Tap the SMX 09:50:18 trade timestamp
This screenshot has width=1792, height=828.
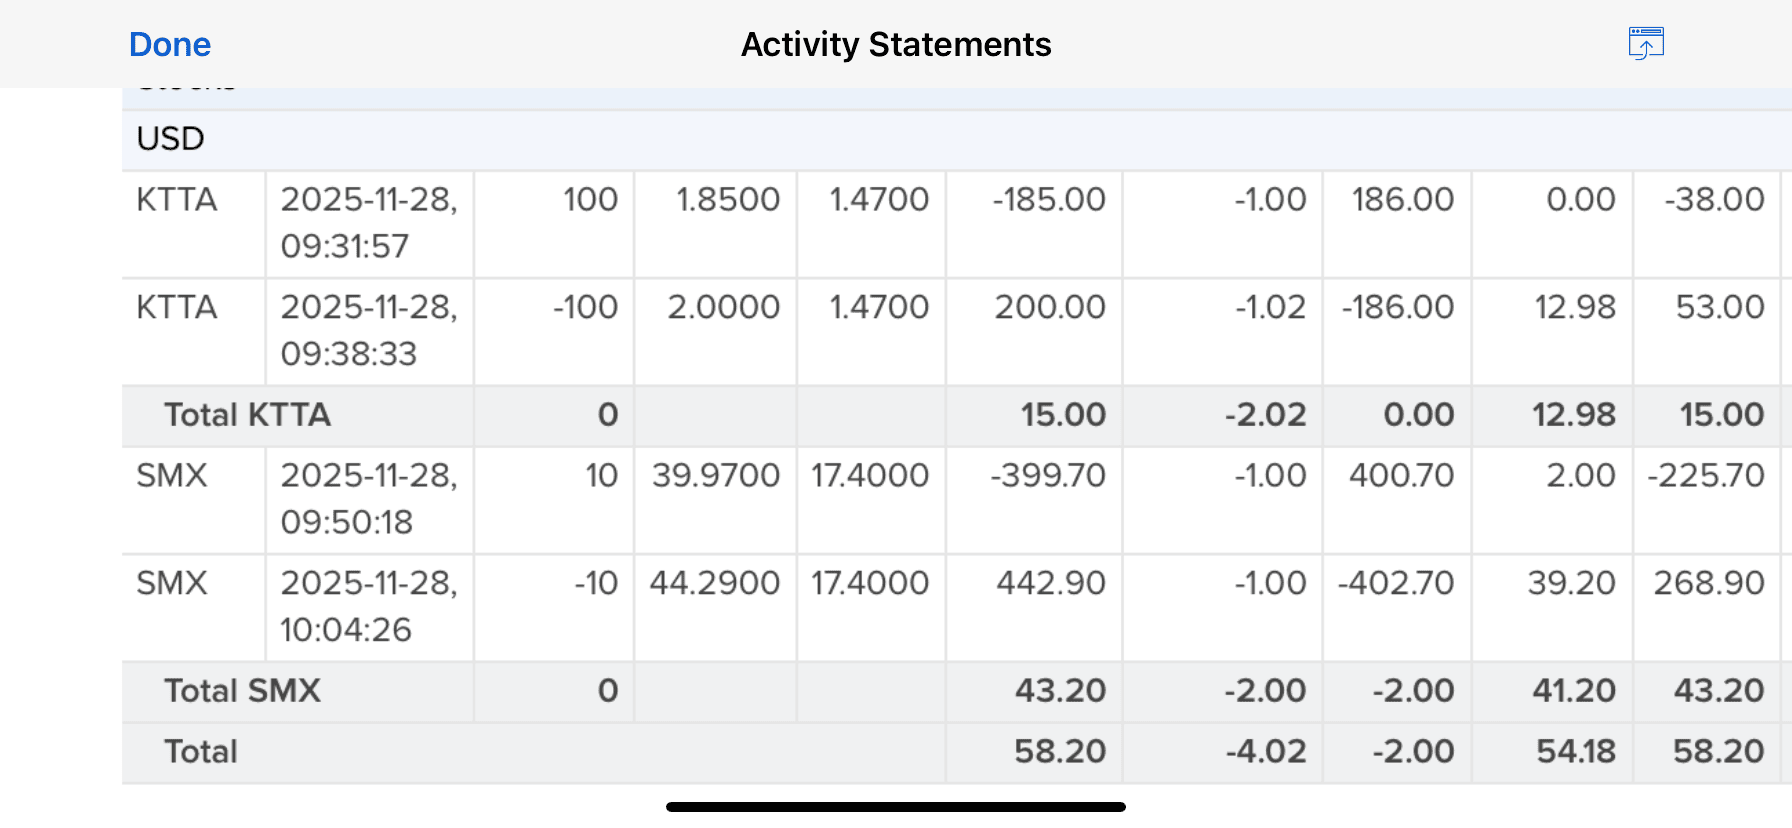368,498
